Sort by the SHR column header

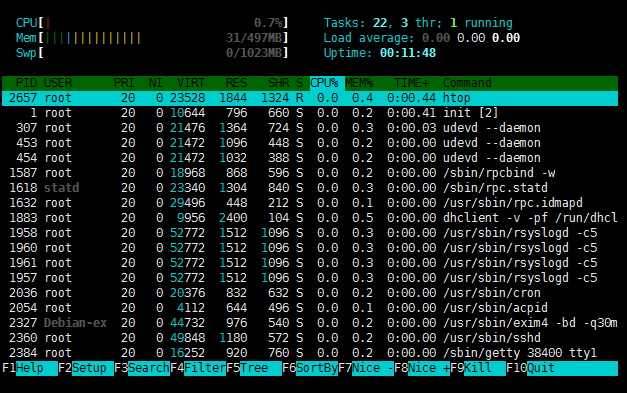coord(279,83)
